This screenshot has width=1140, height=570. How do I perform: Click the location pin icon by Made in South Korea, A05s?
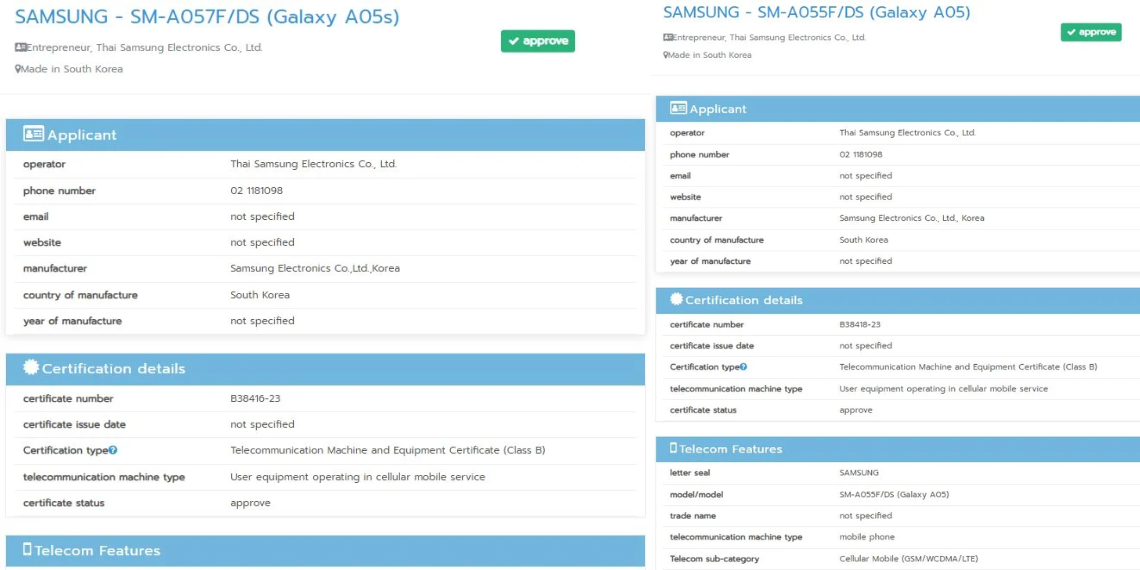(x=17, y=69)
